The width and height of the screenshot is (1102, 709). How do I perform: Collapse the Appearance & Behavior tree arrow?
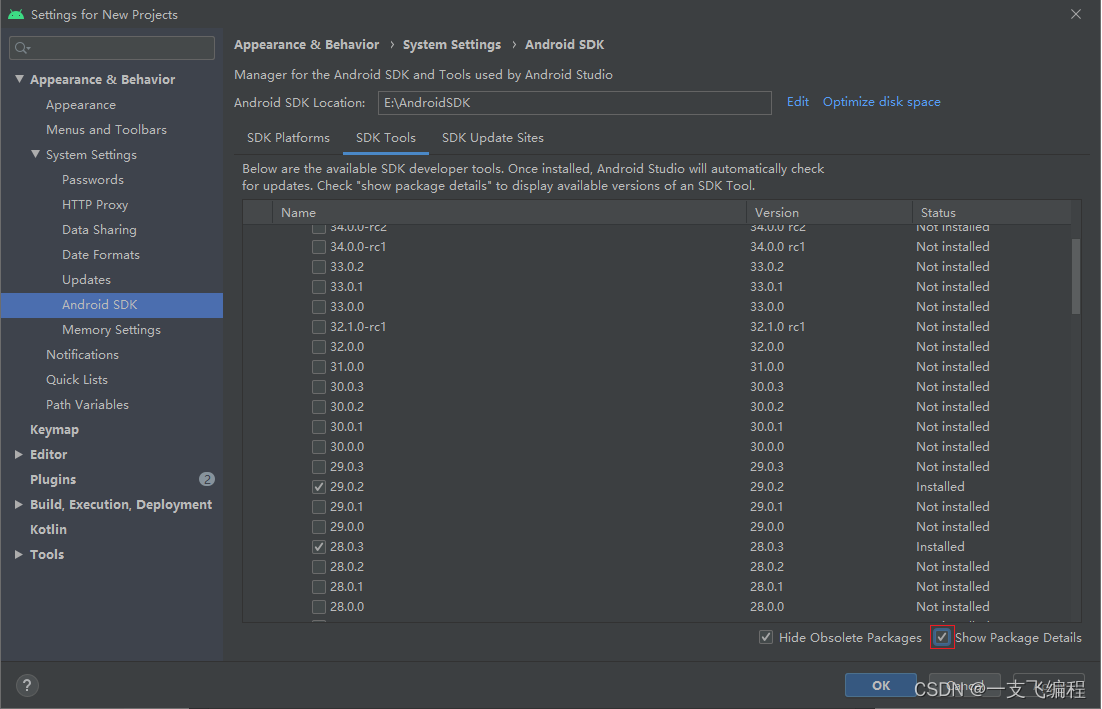tap(20, 79)
